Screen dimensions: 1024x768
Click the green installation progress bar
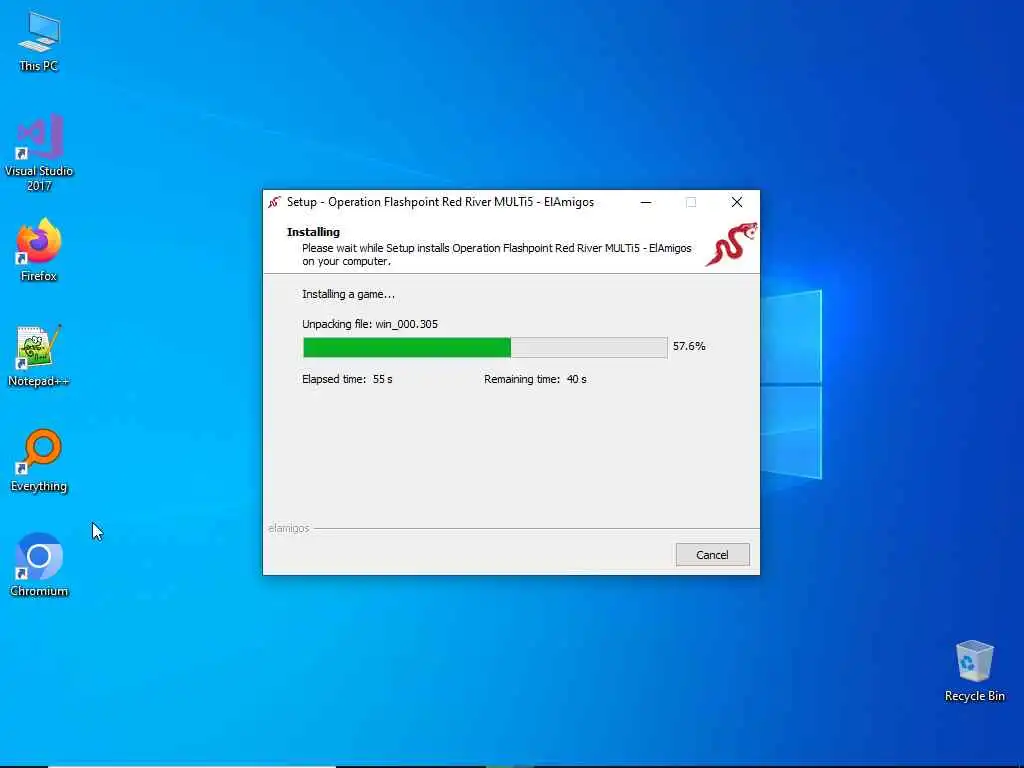tap(485, 347)
